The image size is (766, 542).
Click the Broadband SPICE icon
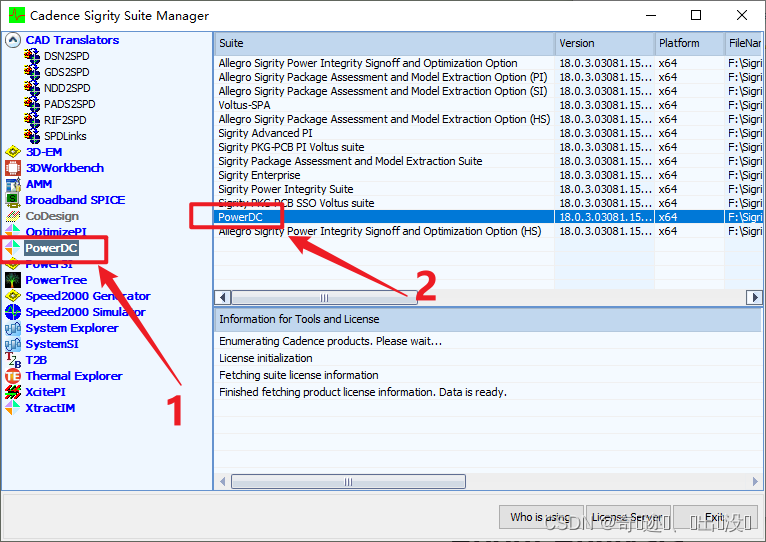coord(13,200)
